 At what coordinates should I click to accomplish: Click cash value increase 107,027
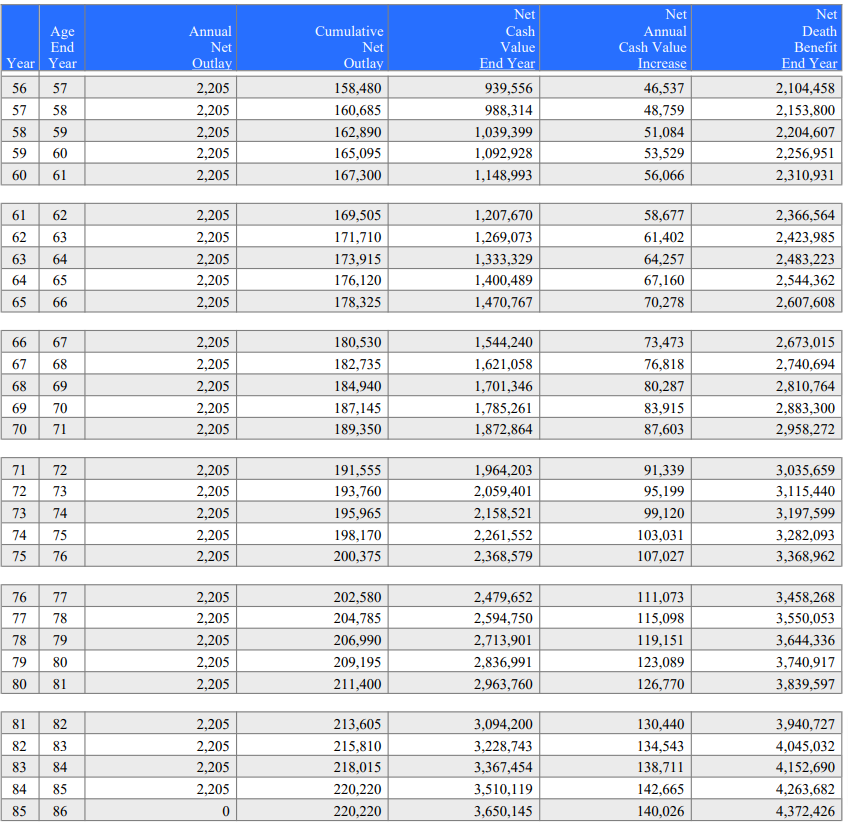[x=660, y=556]
